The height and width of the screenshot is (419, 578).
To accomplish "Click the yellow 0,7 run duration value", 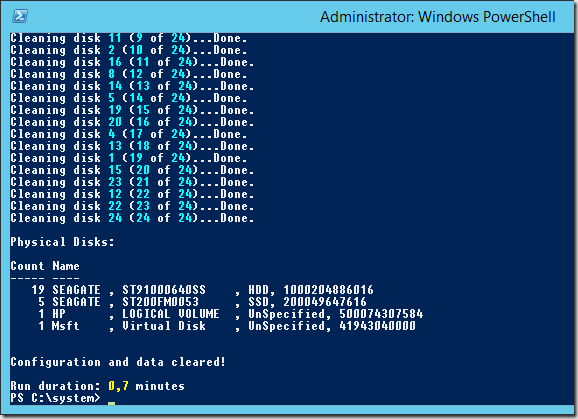I will click(x=118, y=386).
